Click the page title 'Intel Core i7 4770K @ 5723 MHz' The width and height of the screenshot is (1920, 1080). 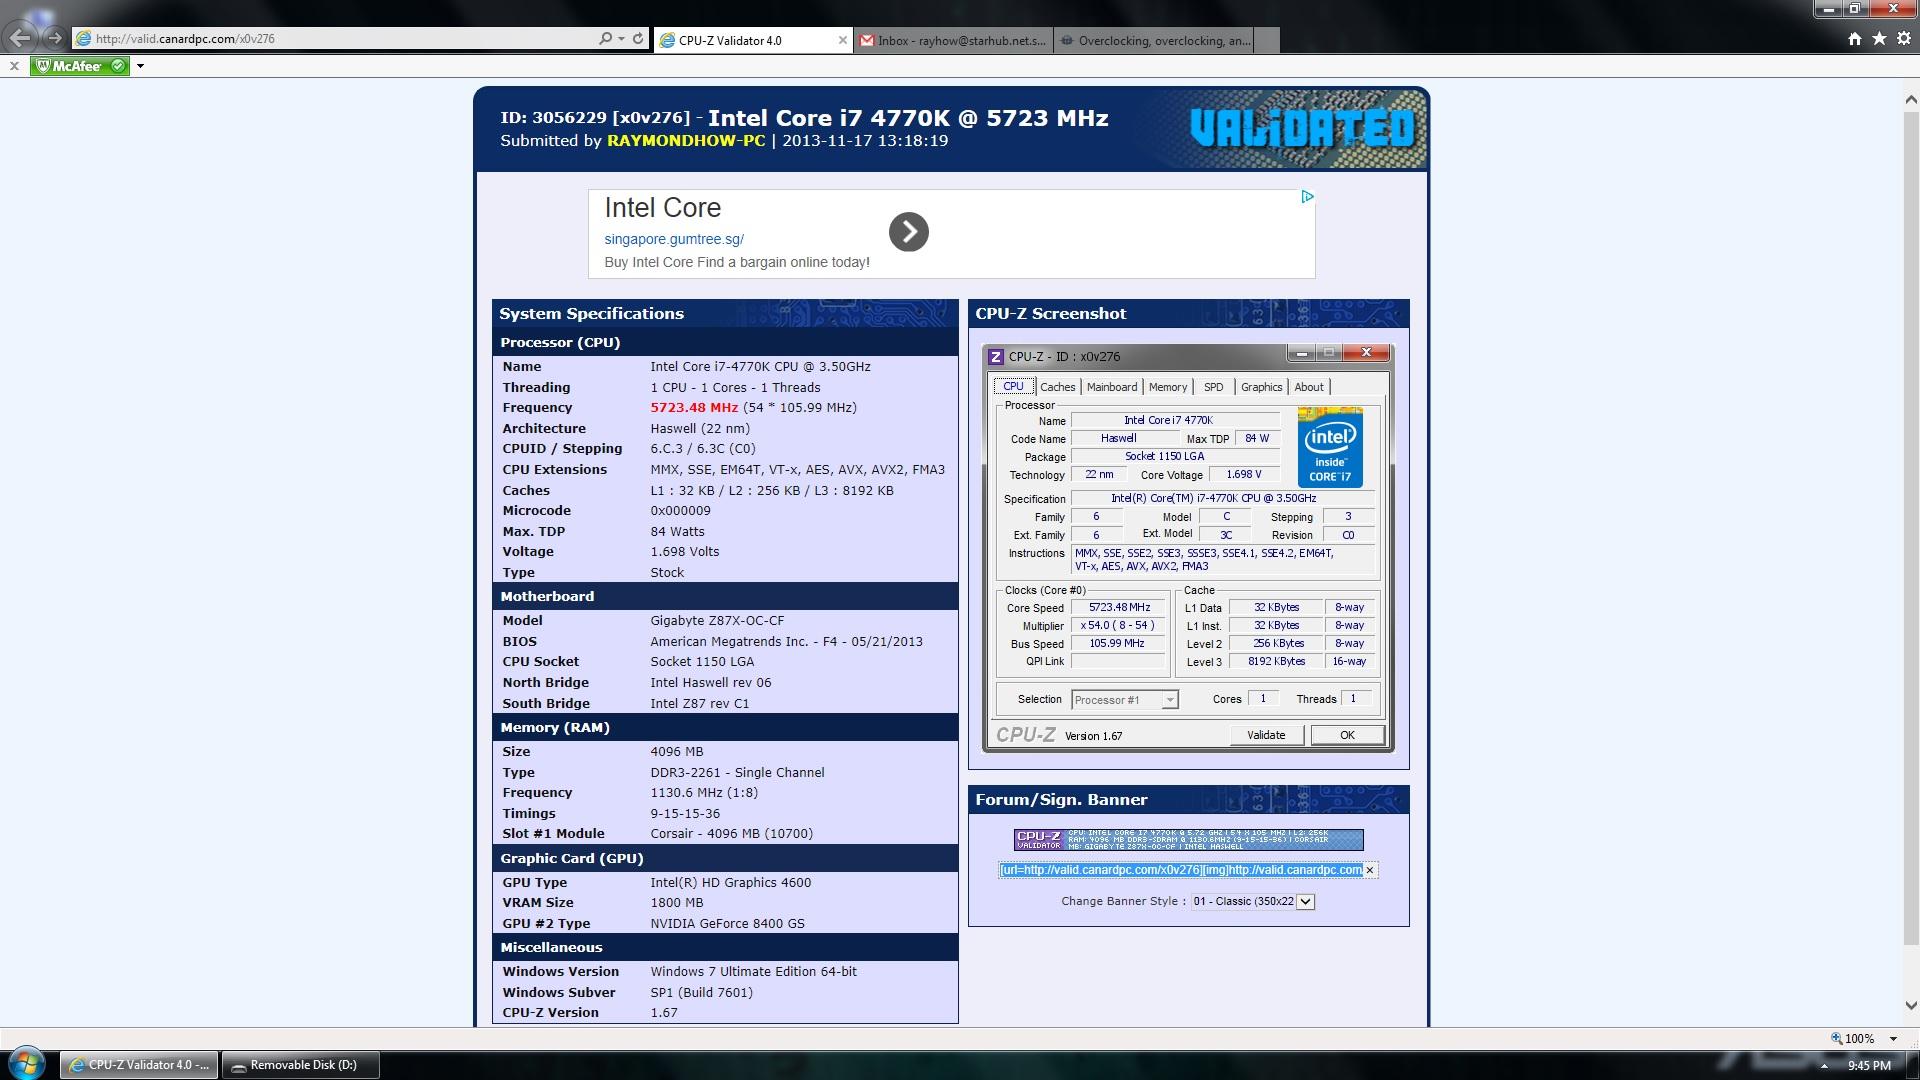tap(908, 118)
